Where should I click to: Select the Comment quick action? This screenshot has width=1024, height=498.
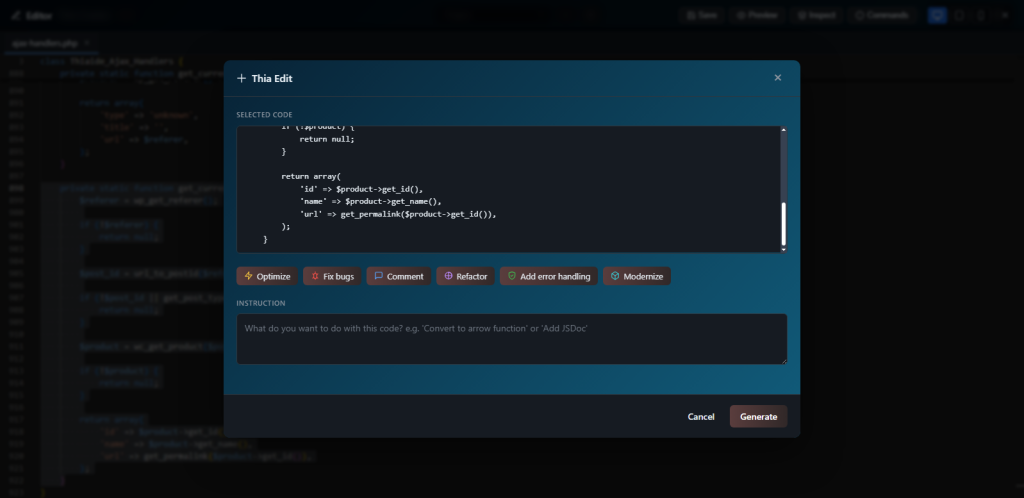[x=398, y=276]
